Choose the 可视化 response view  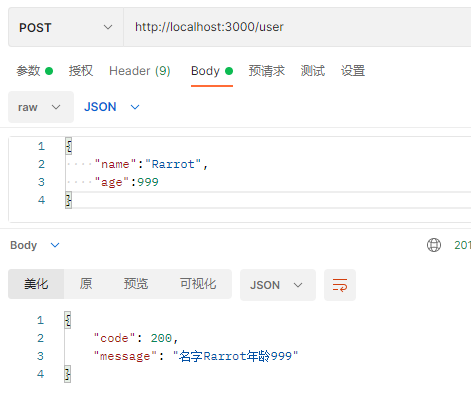pyautogui.click(x=198, y=284)
